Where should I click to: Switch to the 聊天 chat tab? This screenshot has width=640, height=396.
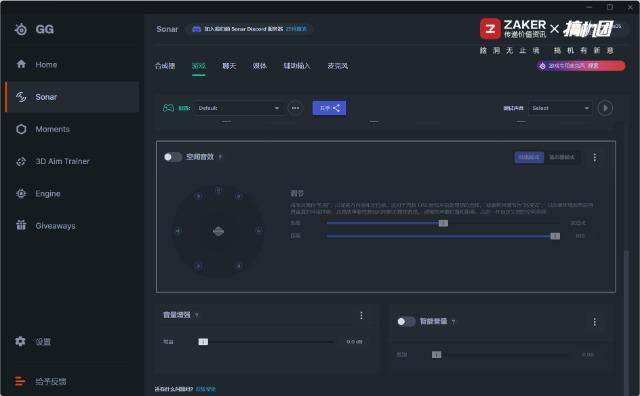[x=229, y=66]
